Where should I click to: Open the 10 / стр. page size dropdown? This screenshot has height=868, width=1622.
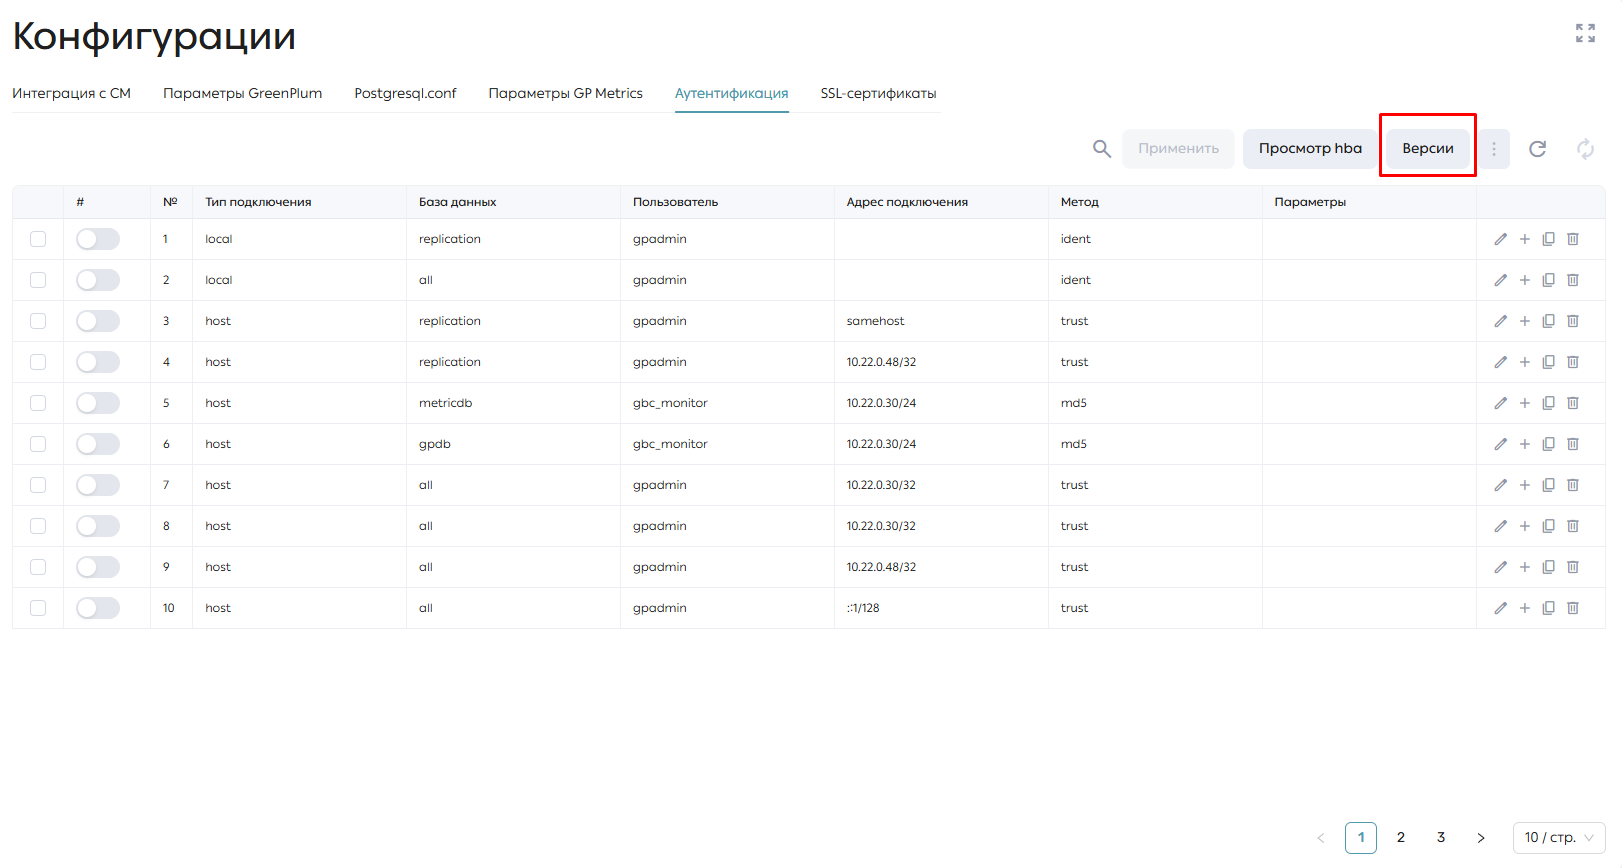(x=1559, y=838)
